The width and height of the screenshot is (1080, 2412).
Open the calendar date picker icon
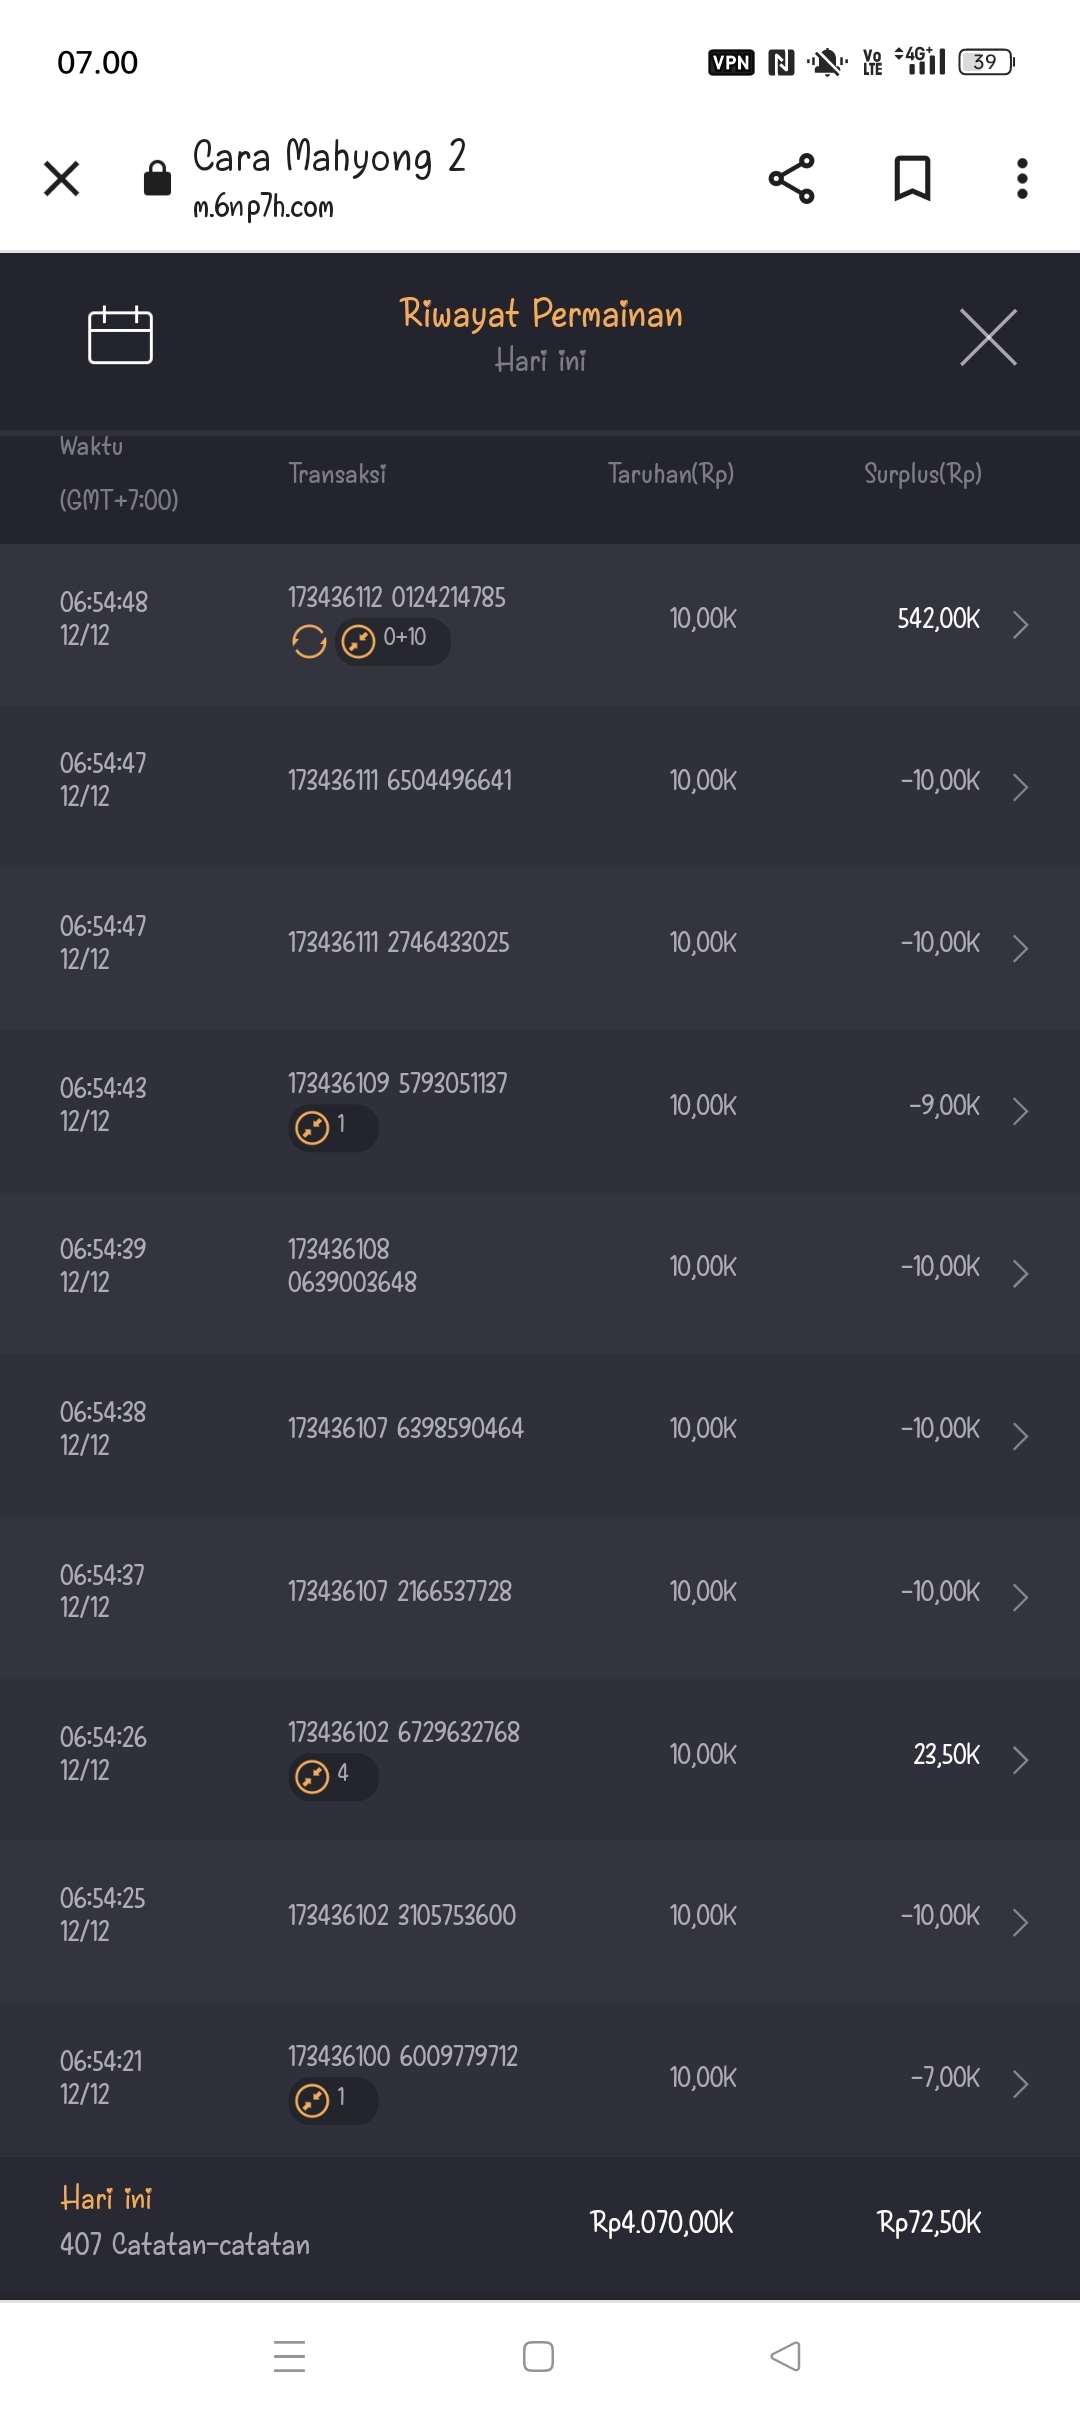pos(120,335)
